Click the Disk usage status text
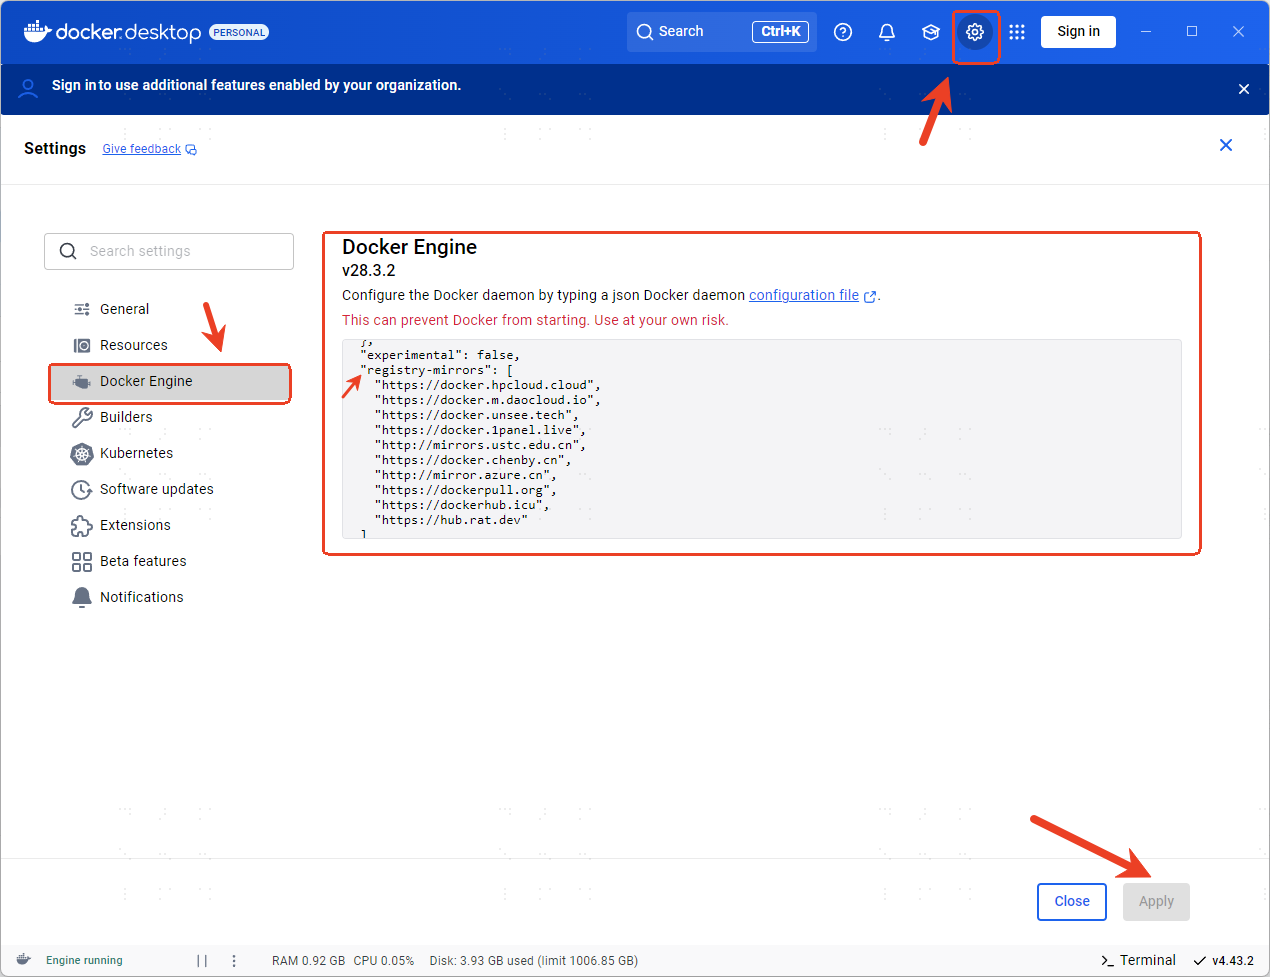The width and height of the screenshot is (1270, 977). coord(534,961)
